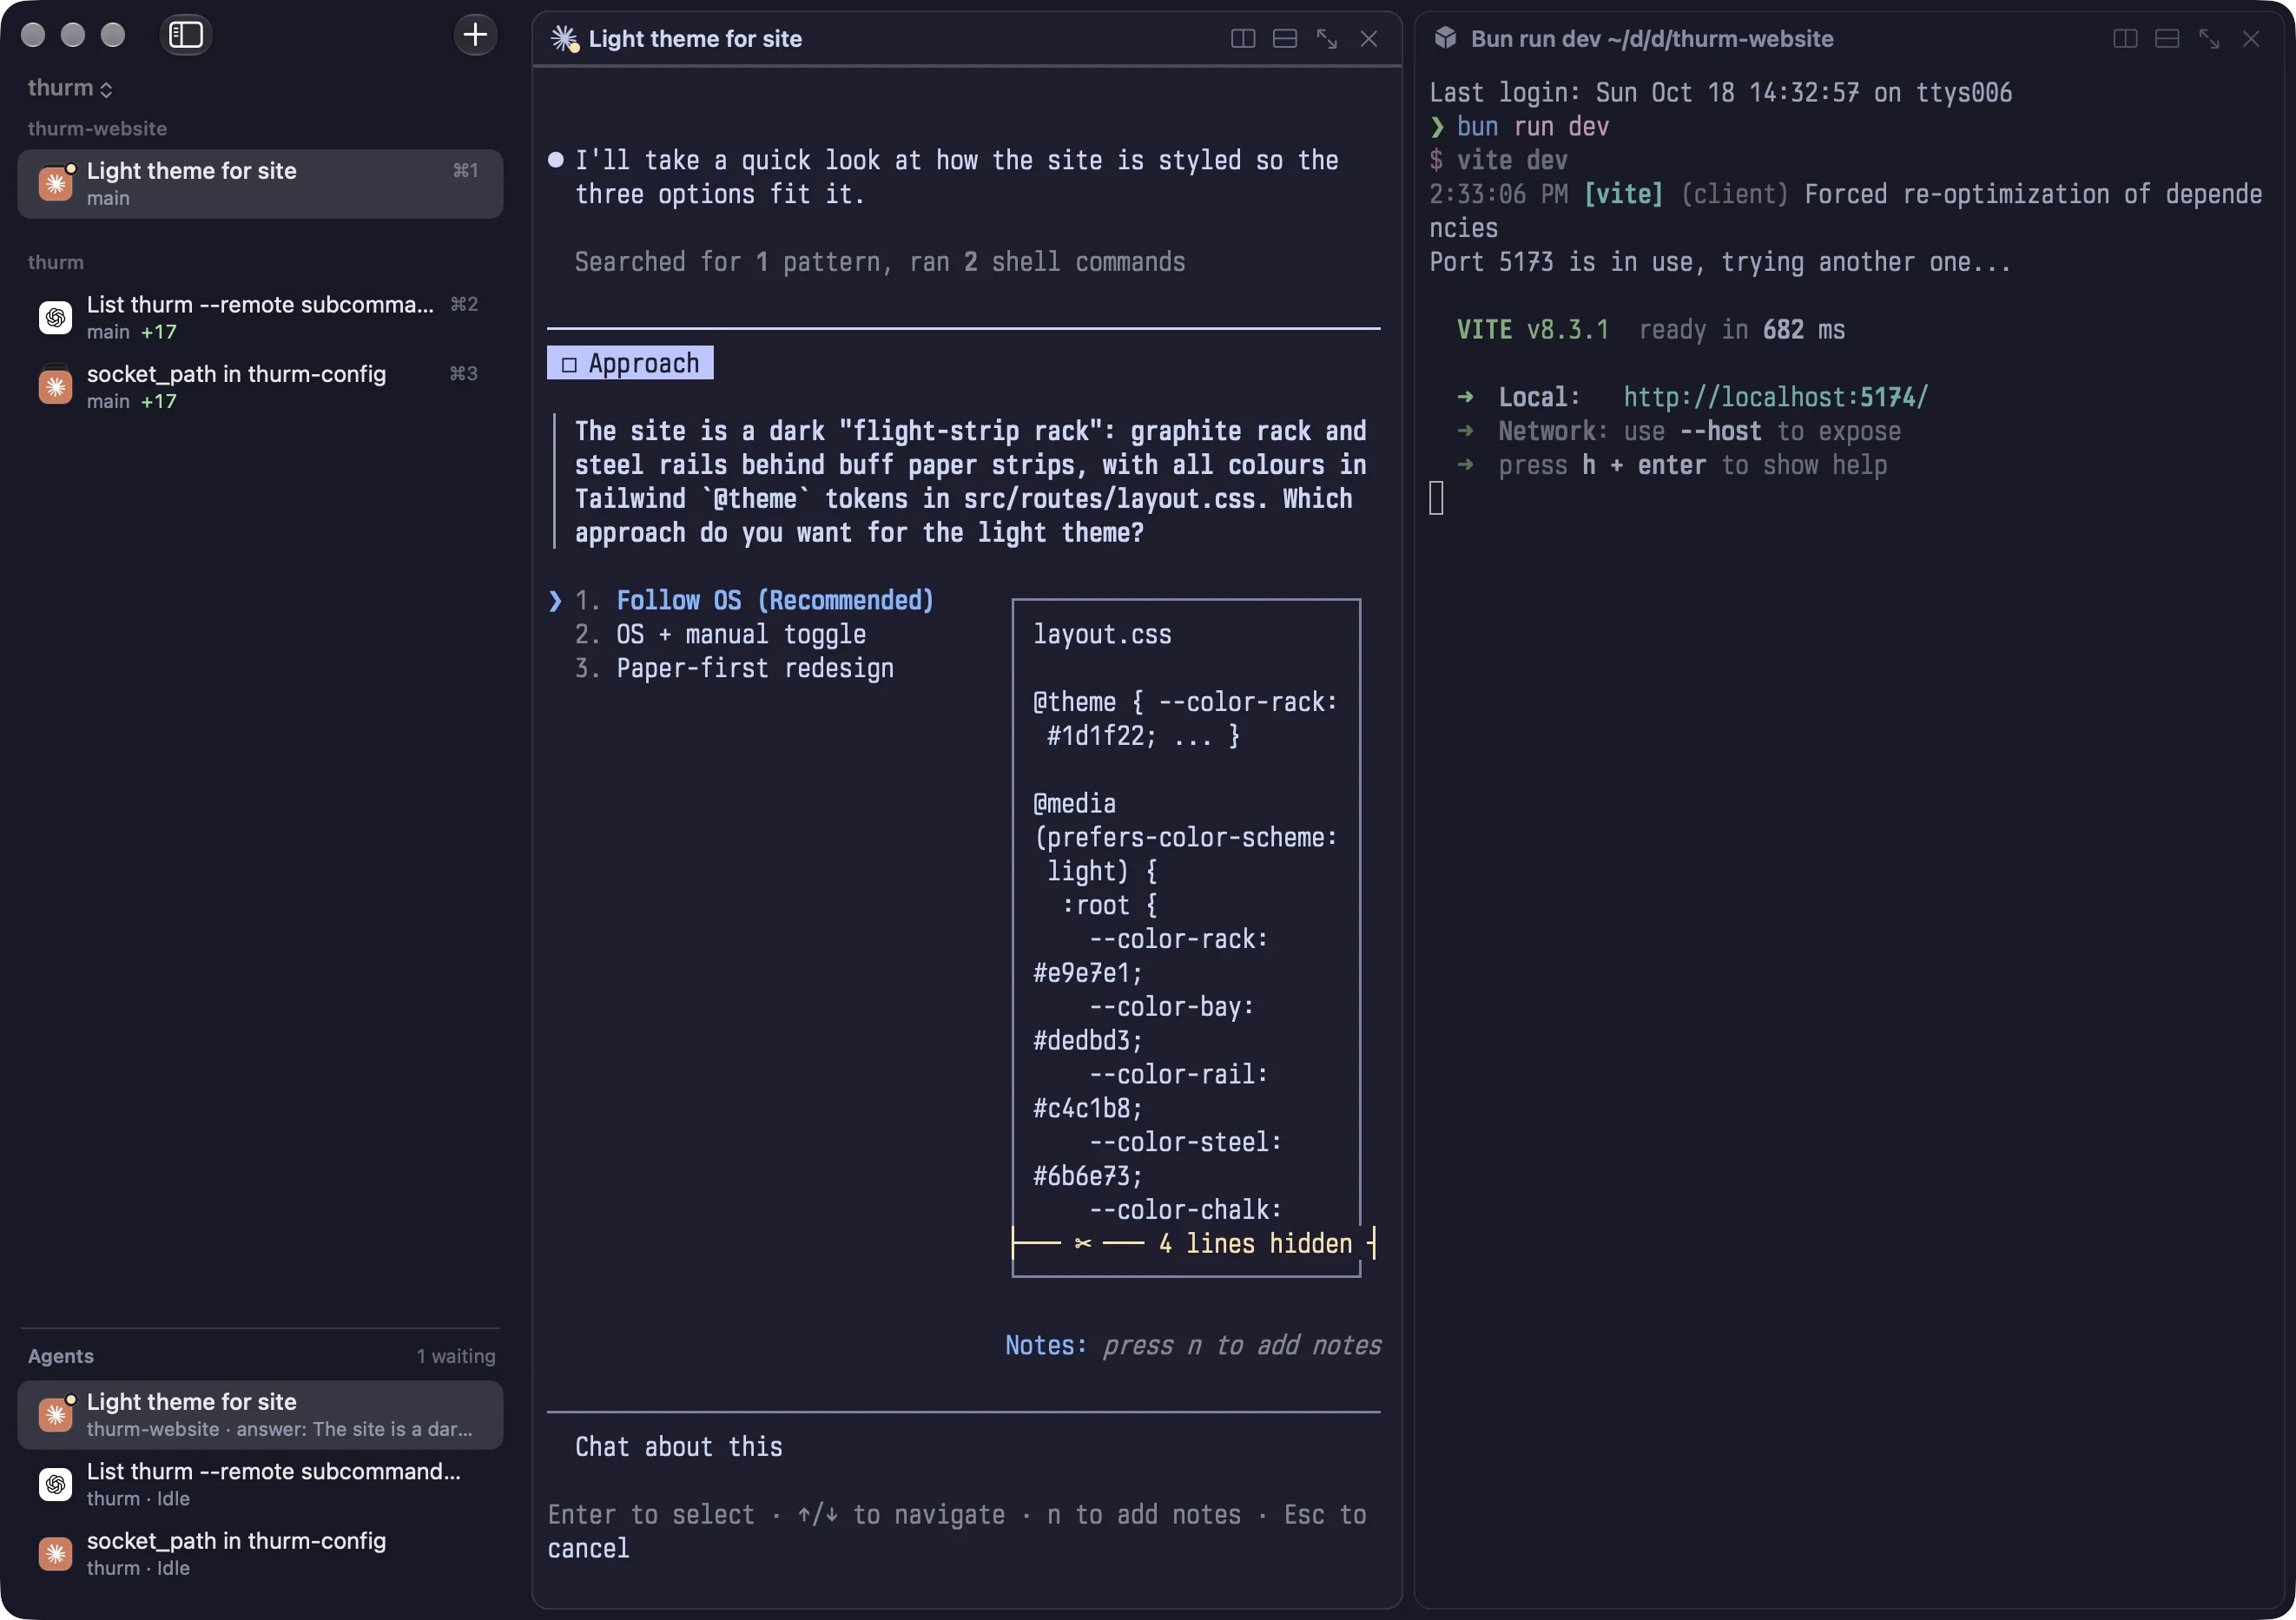2296x1620 pixels.
Task: Close the Bun run dev pane
Action: pyautogui.click(x=2251, y=39)
